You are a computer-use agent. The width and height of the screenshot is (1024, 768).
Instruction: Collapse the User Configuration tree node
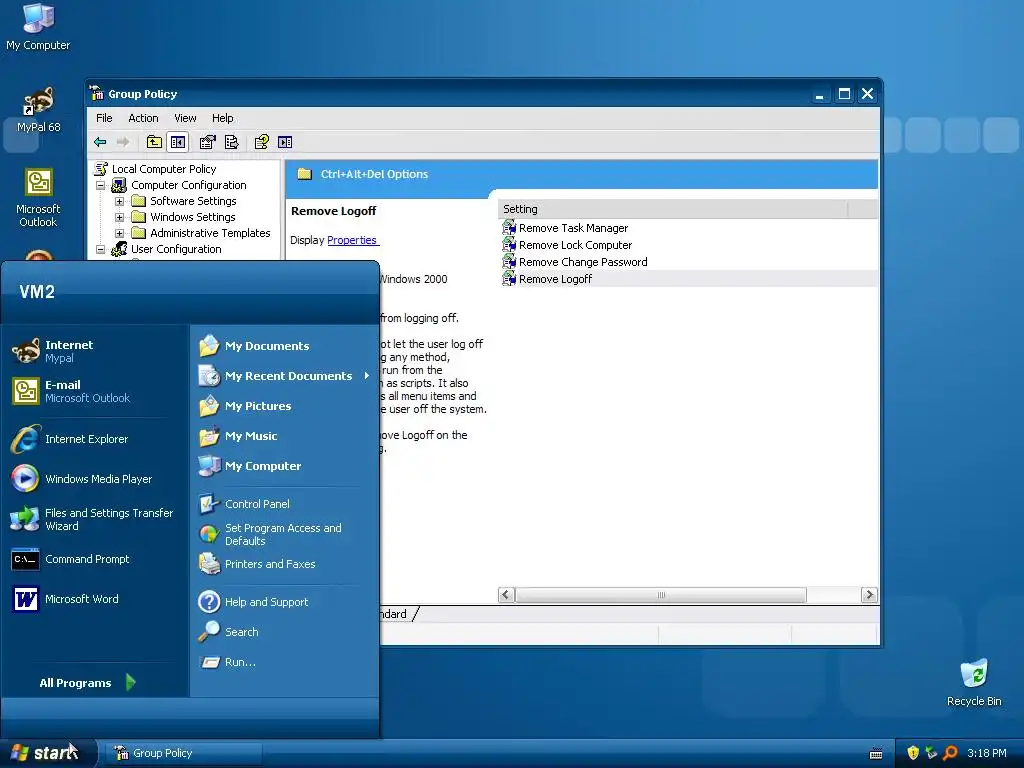coord(101,249)
